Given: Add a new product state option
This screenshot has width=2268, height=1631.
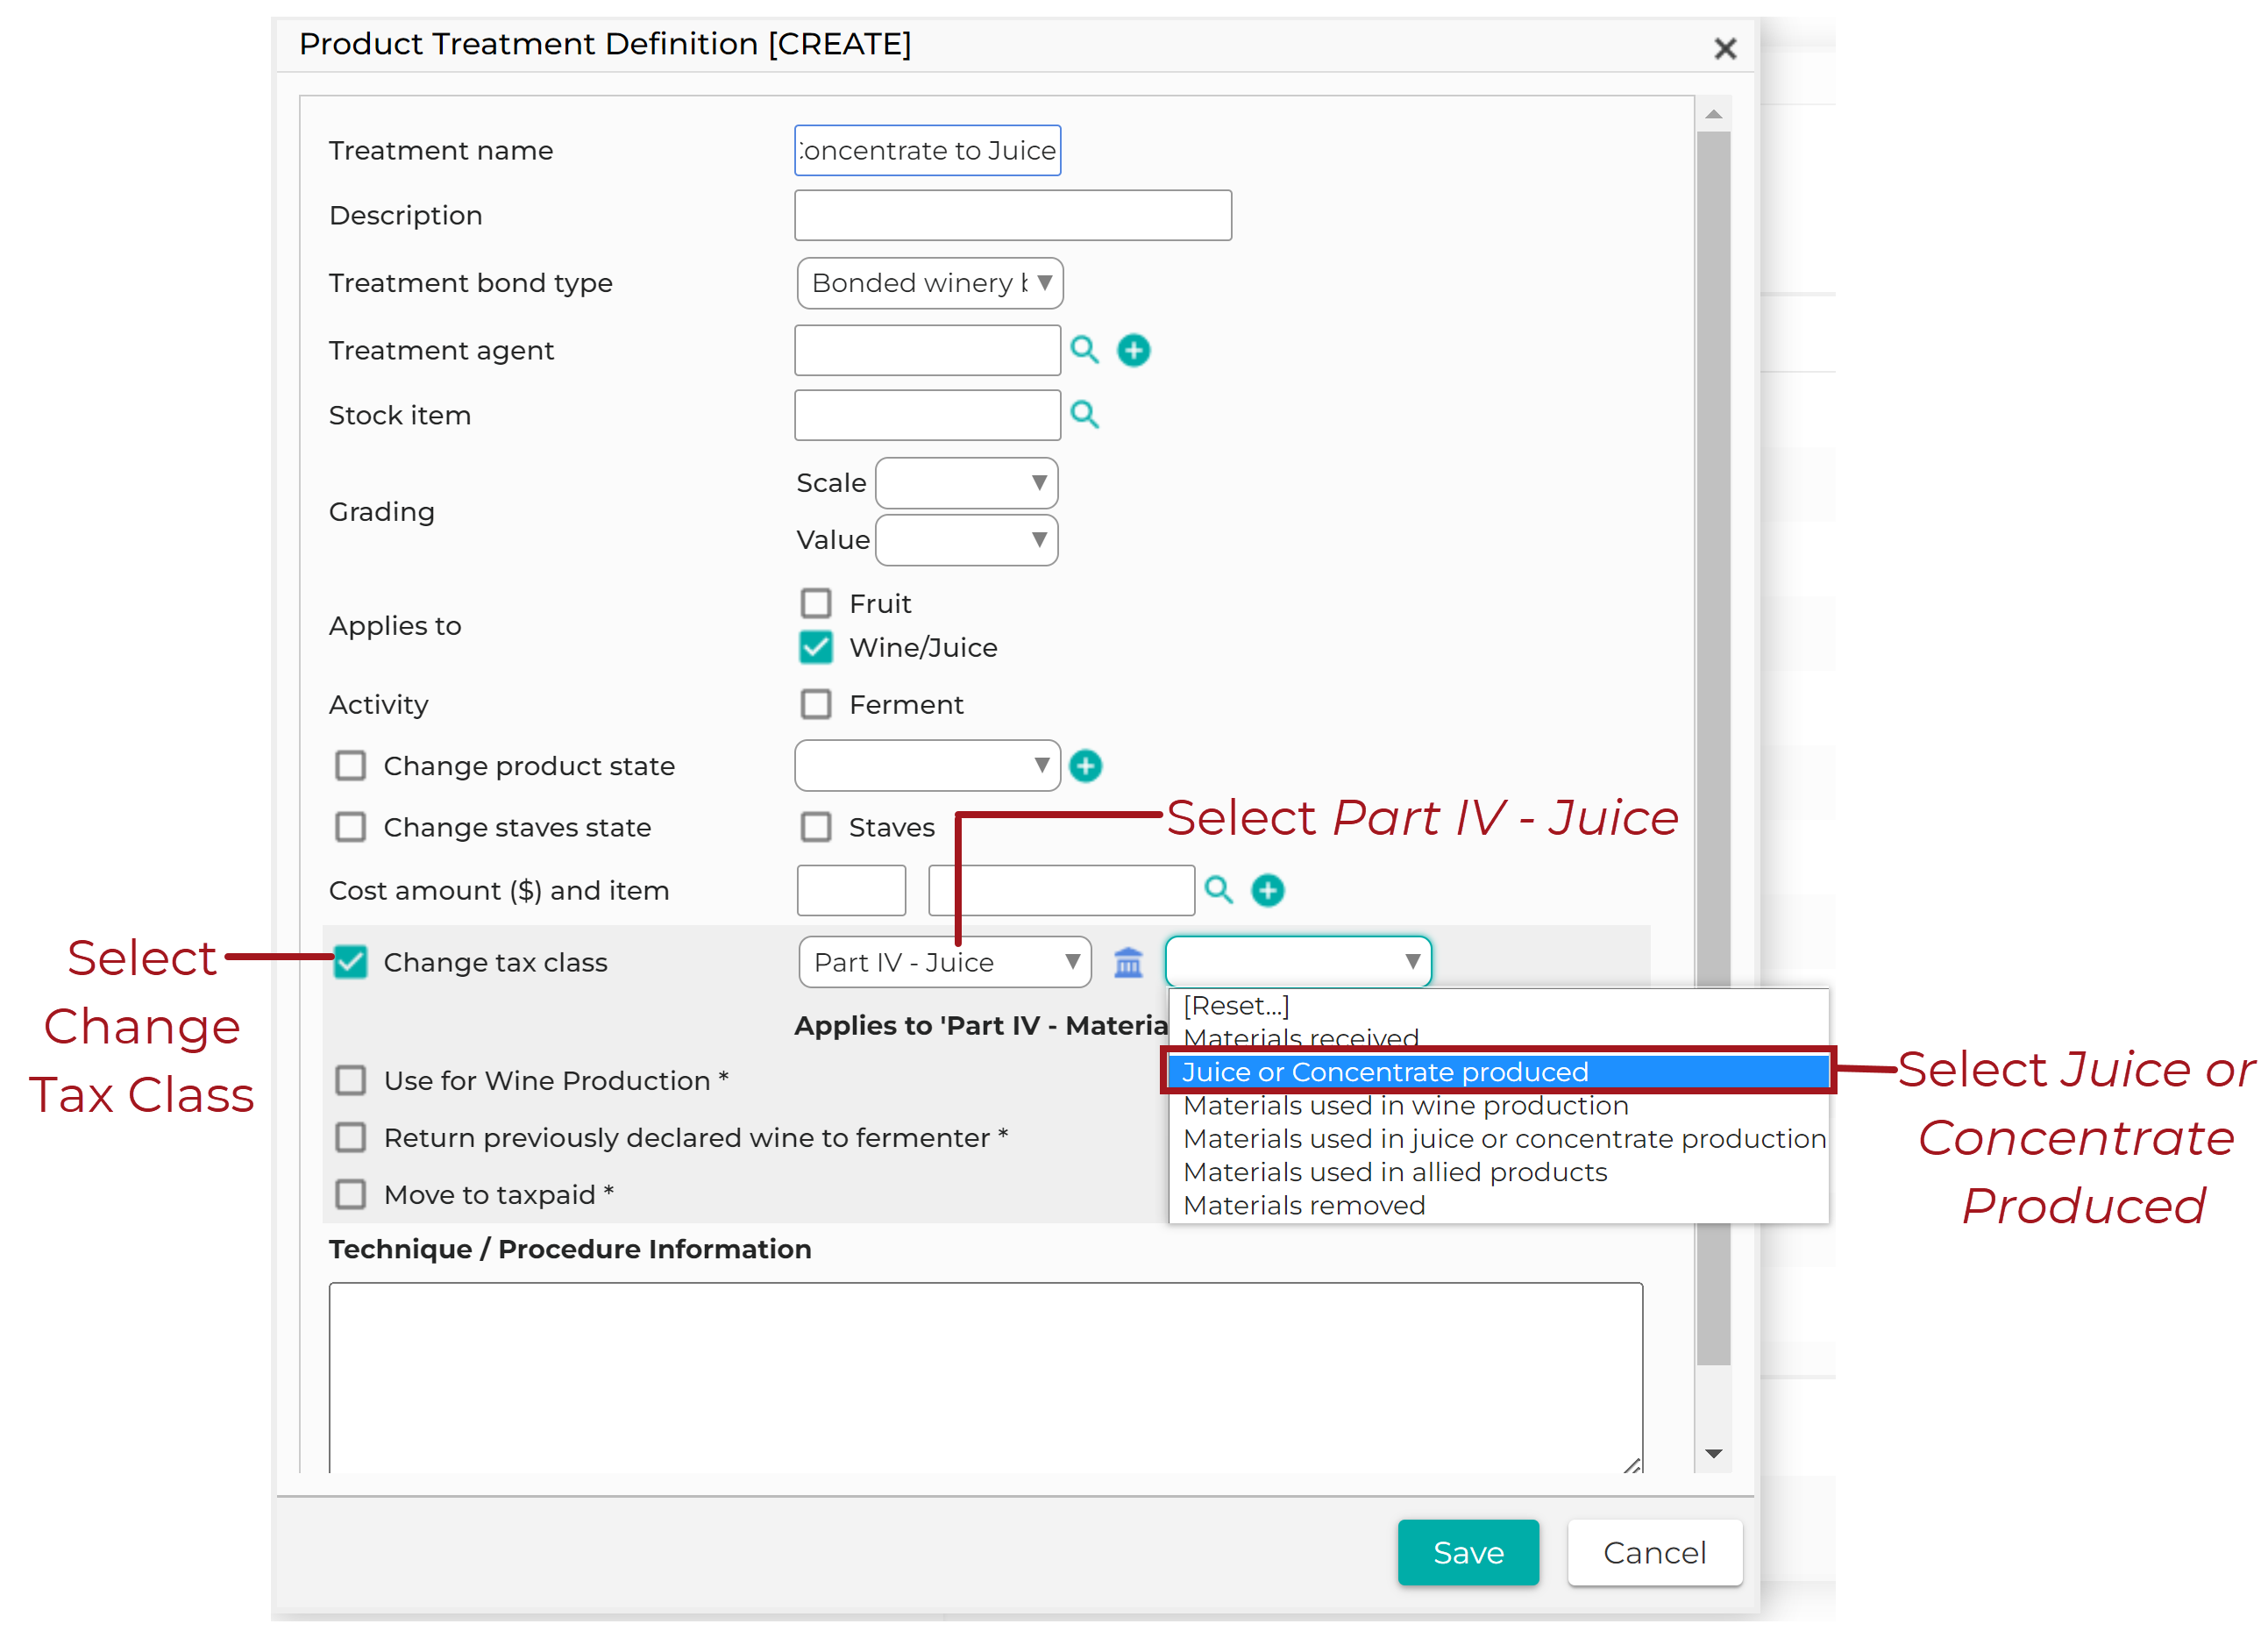Looking at the screenshot, I should tap(1086, 766).
